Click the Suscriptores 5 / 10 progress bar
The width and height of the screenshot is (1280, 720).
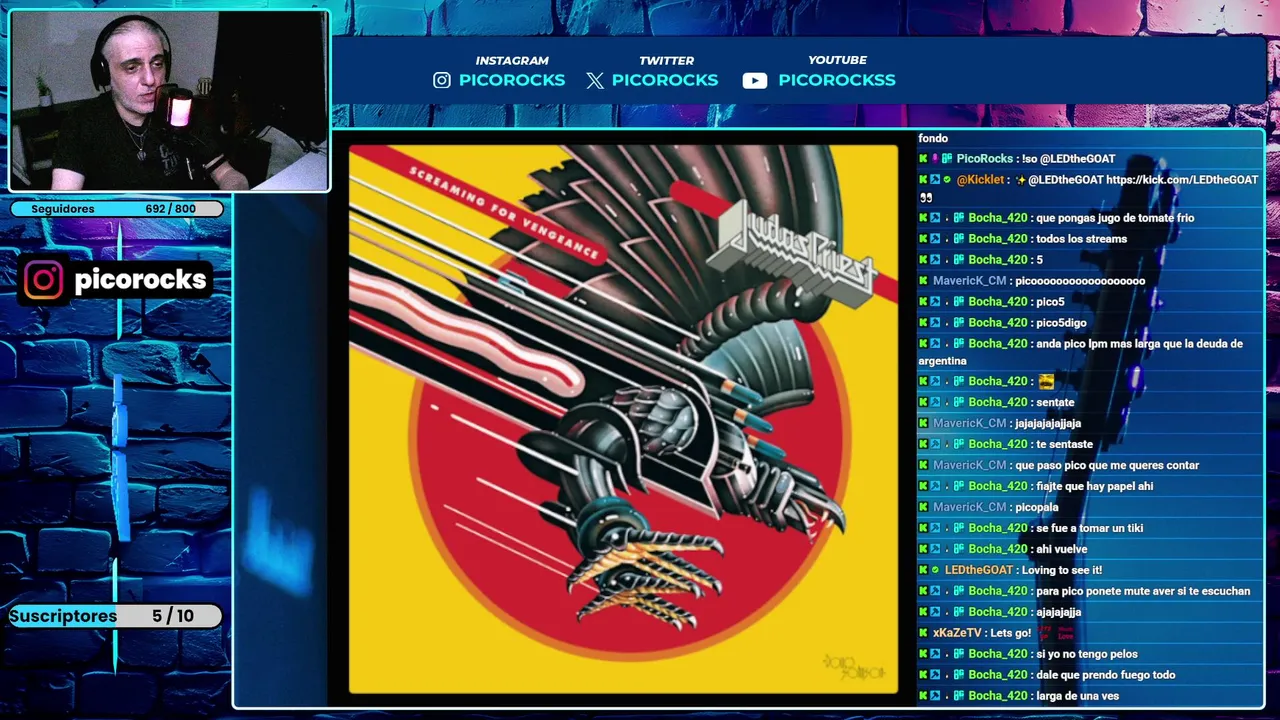[116, 616]
